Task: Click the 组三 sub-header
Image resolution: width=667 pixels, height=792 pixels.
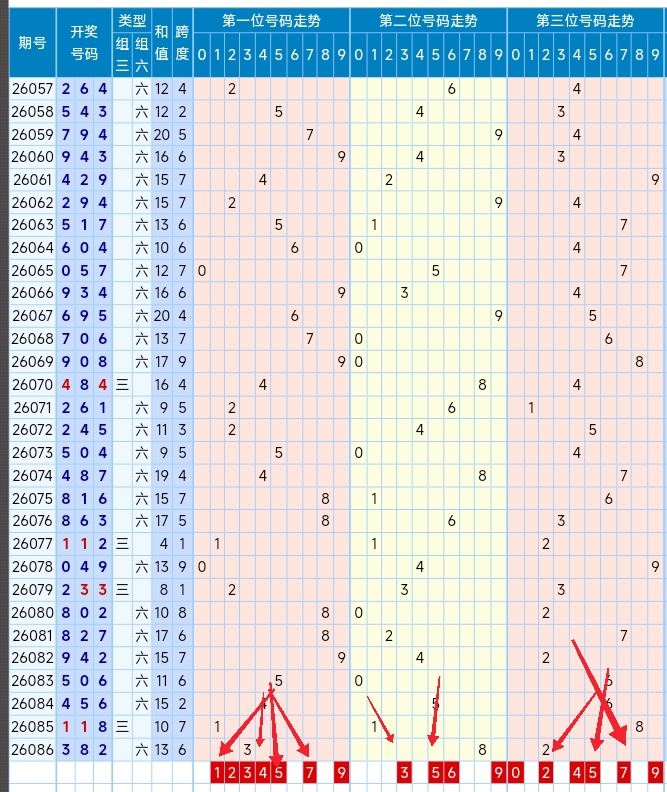Action: [122, 55]
